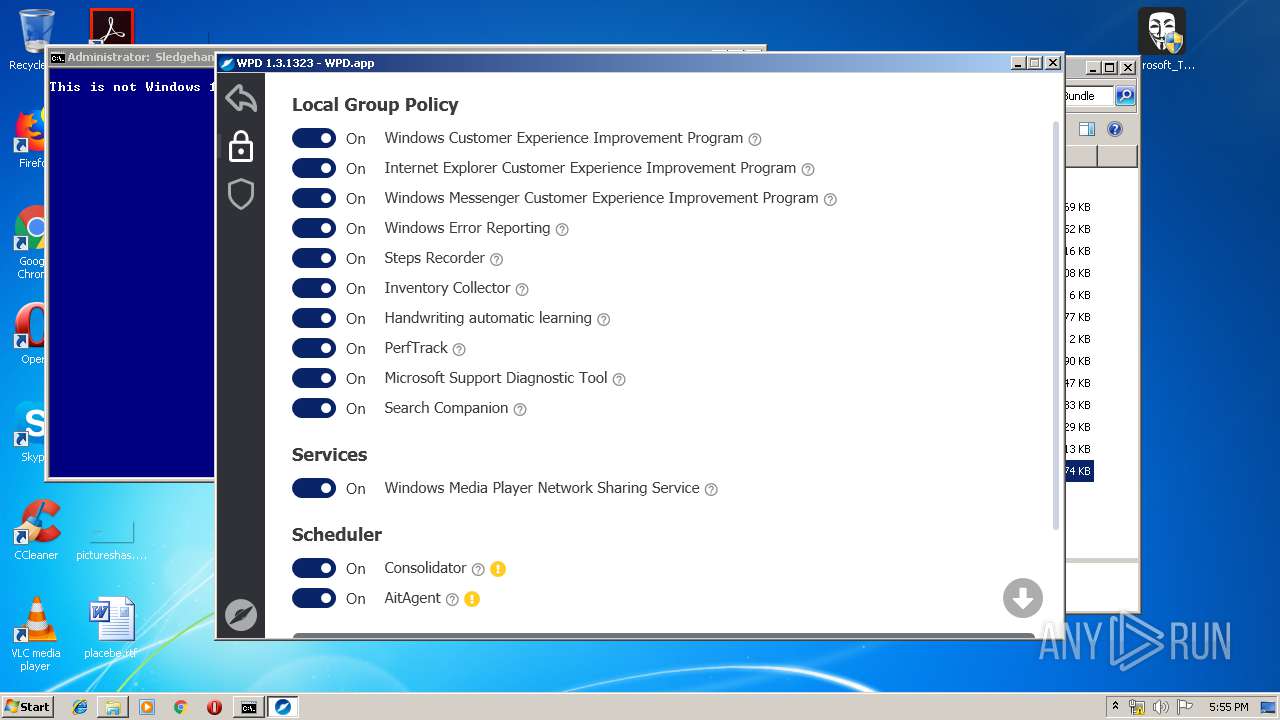The height and width of the screenshot is (720, 1280).
Task: Show help for PerfTrack
Action: pos(459,349)
